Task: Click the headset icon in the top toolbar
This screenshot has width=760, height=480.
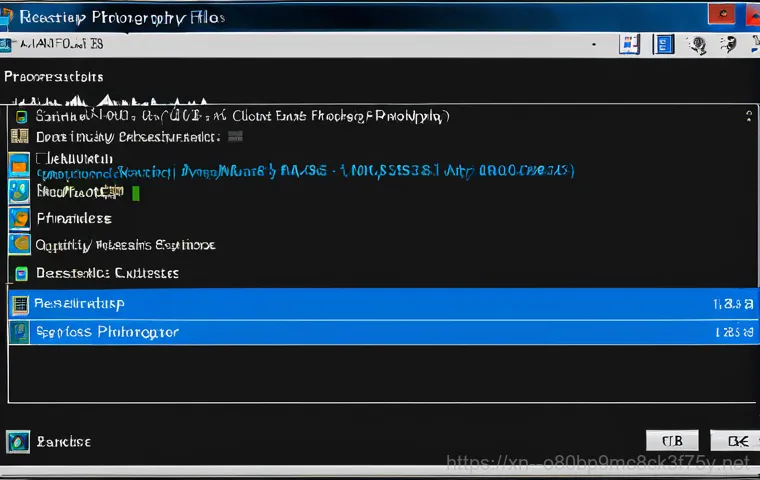Action: coord(698,45)
